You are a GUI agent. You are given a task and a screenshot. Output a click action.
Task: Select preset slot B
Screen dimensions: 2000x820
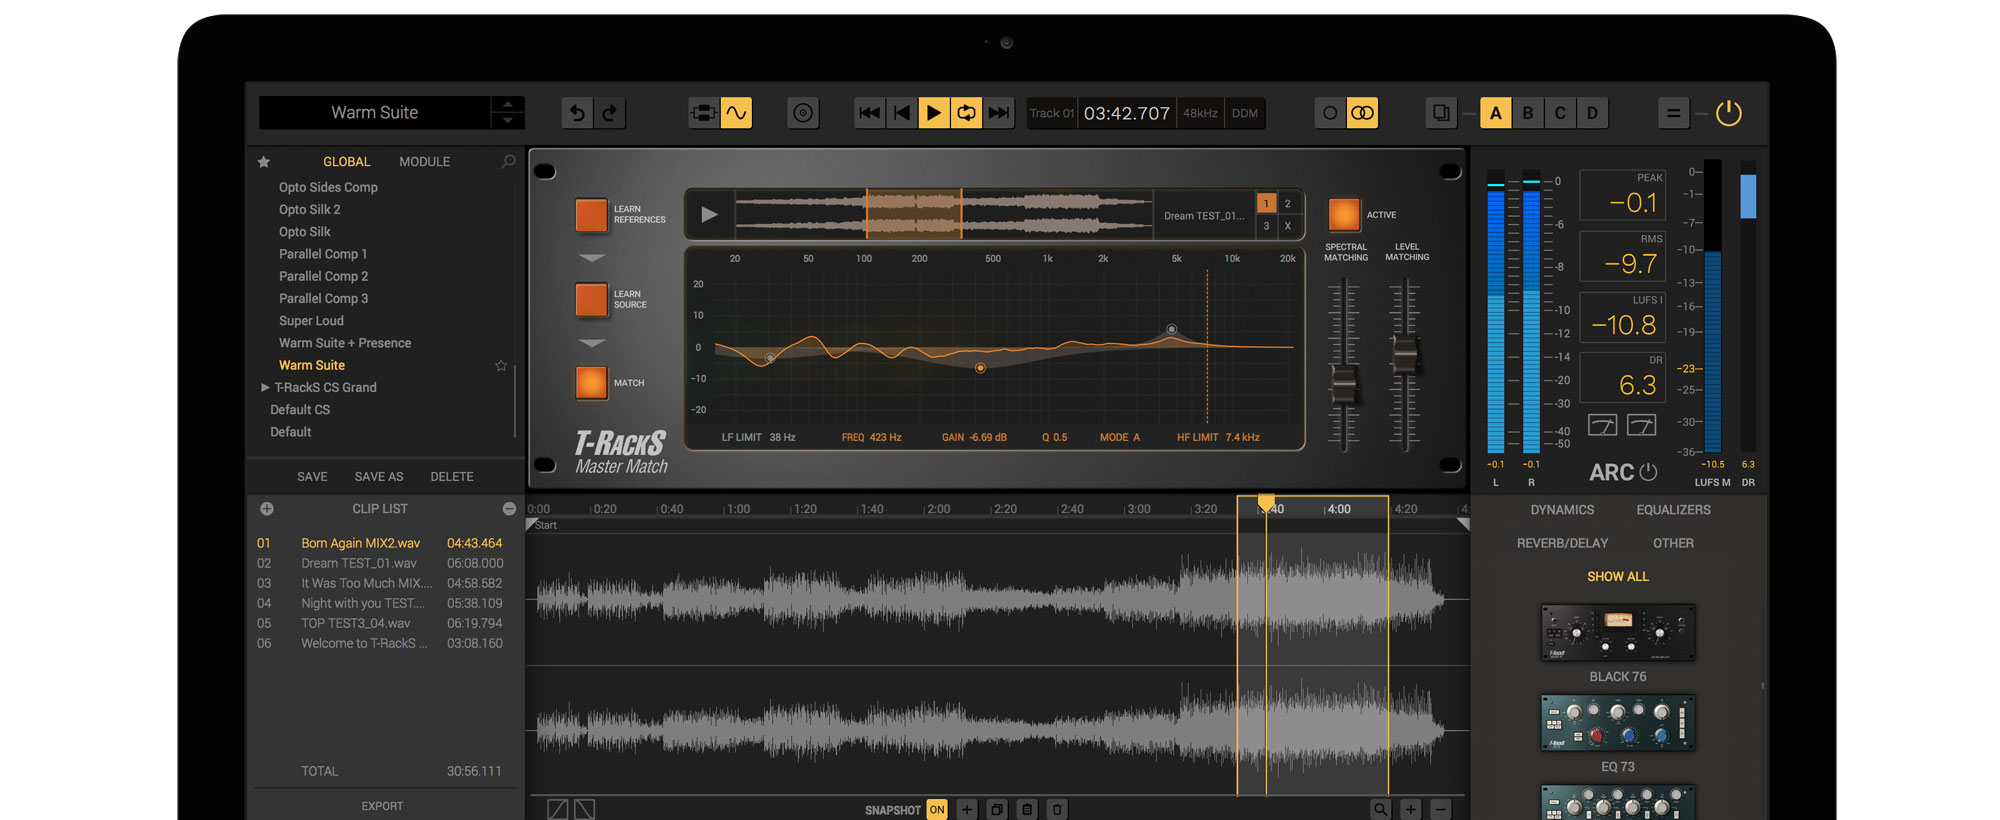coord(1528,113)
